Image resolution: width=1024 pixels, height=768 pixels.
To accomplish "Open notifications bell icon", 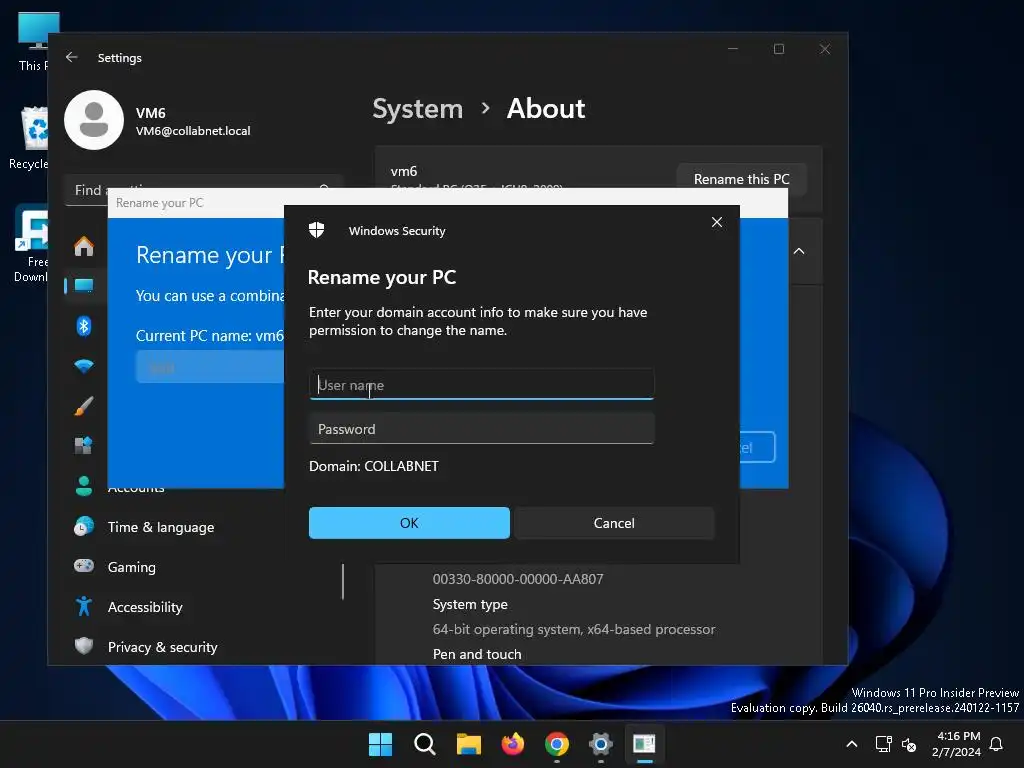I will click(996, 744).
